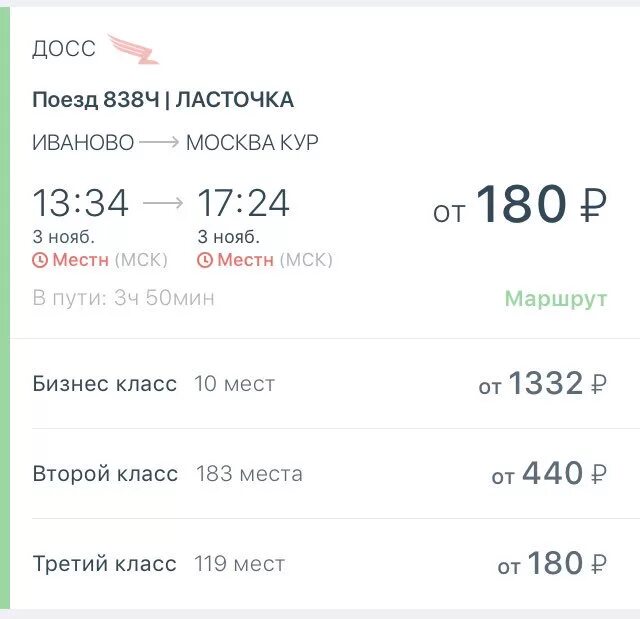
Task: Tap the от 440 ₽ second class price
Action: point(549,474)
